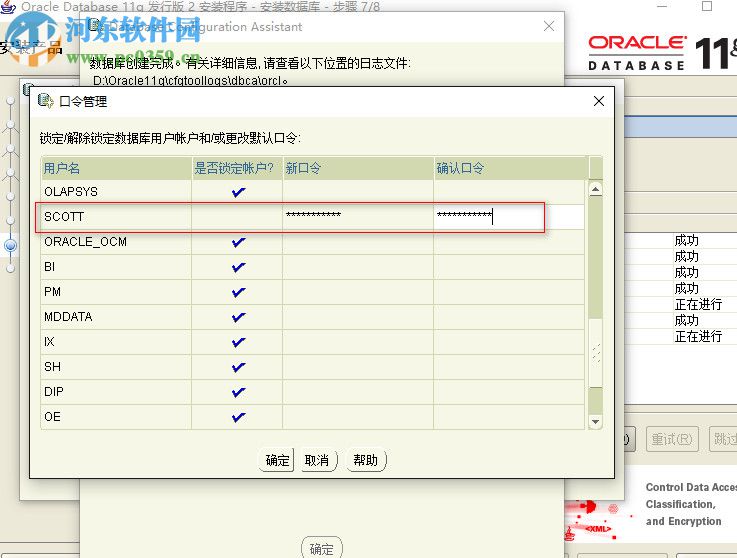Select the OE username cell
The width and height of the screenshot is (737, 558).
116,417
